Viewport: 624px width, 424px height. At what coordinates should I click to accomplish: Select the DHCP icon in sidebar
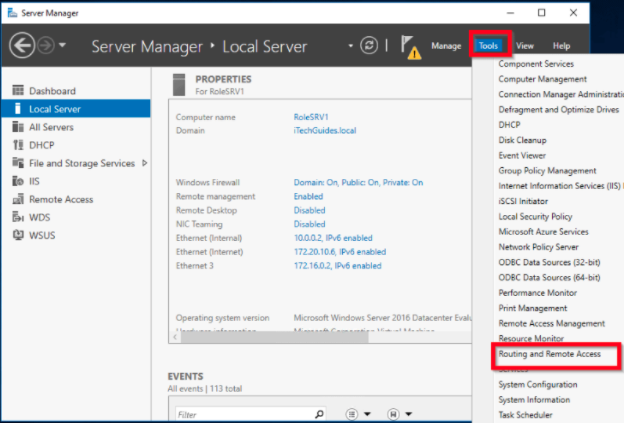(17, 145)
